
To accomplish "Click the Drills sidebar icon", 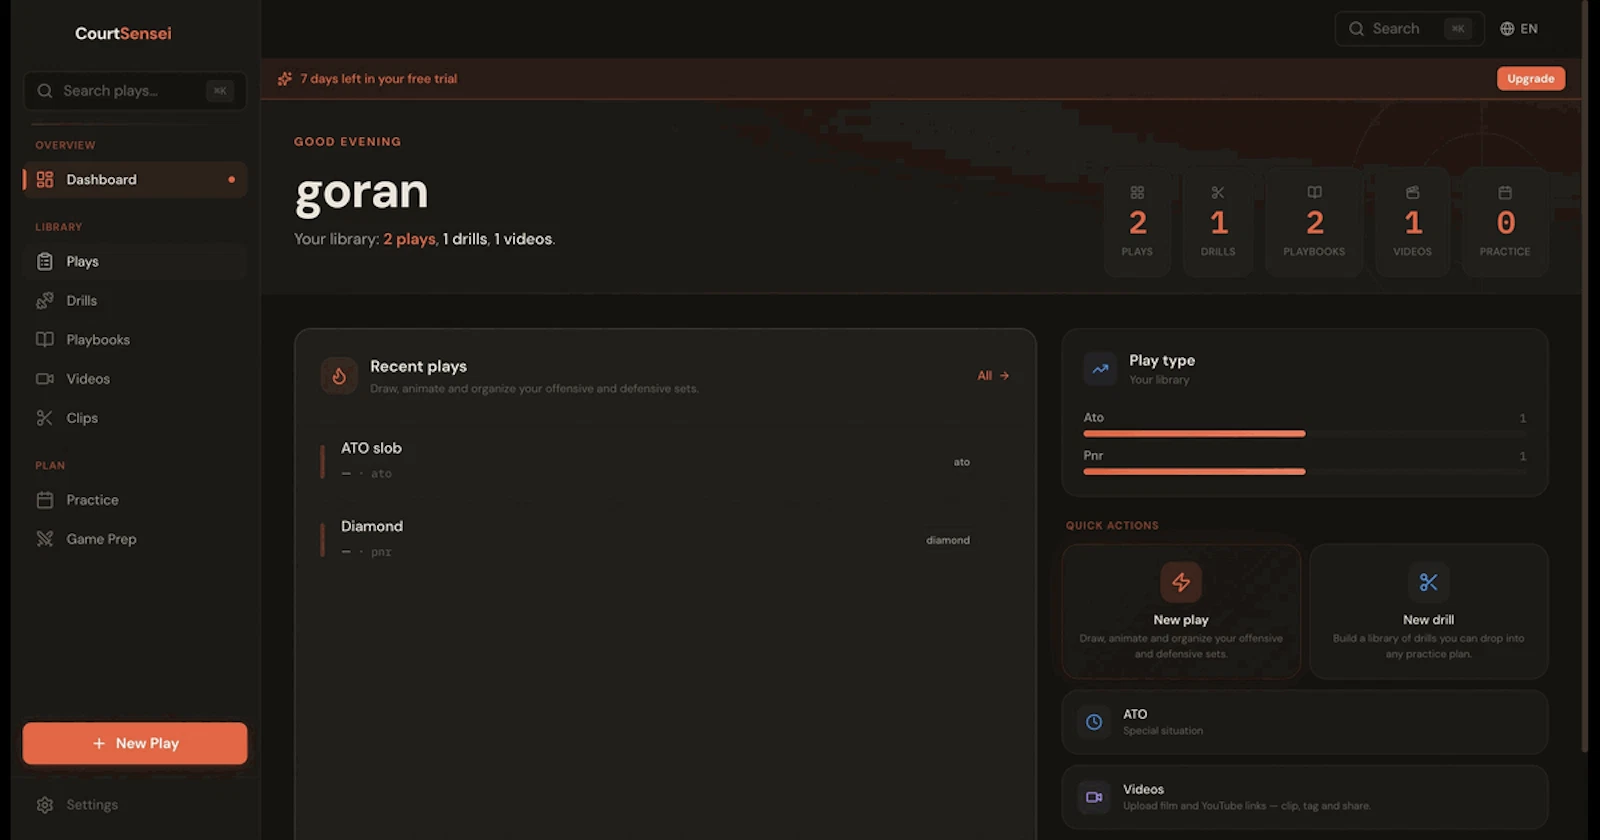I will 45,301.
